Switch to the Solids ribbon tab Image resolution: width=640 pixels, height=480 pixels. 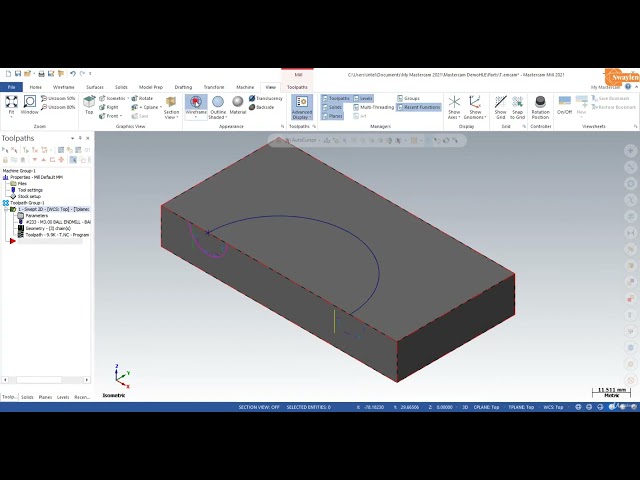(121, 87)
